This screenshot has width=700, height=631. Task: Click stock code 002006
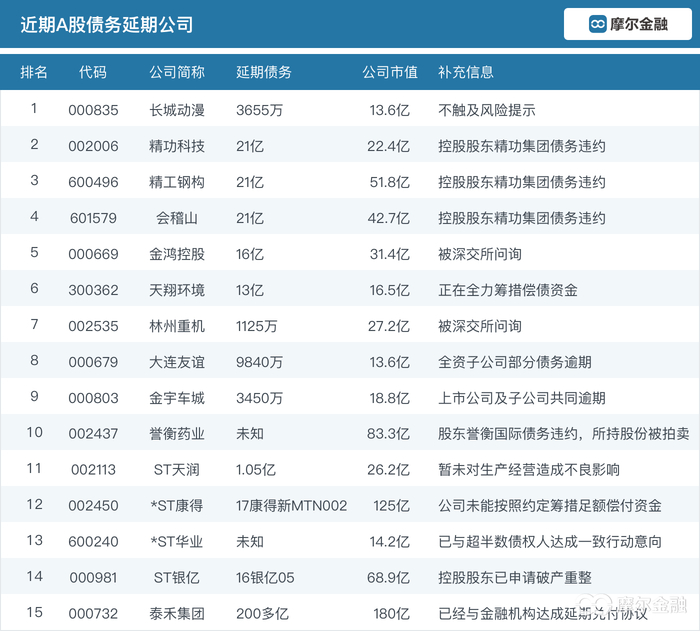point(93,146)
